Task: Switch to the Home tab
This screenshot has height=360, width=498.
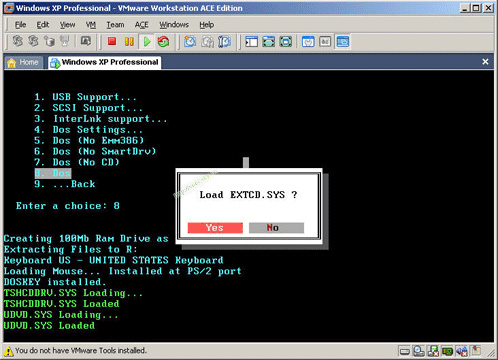Action: pos(23,62)
